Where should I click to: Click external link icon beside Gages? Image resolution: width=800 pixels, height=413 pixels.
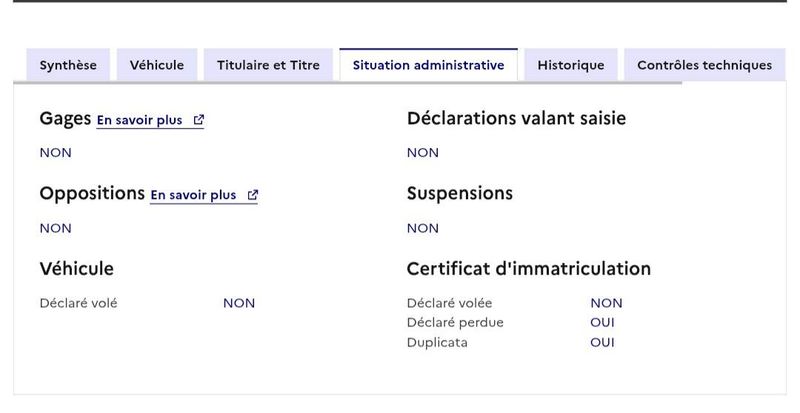pos(198,120)
